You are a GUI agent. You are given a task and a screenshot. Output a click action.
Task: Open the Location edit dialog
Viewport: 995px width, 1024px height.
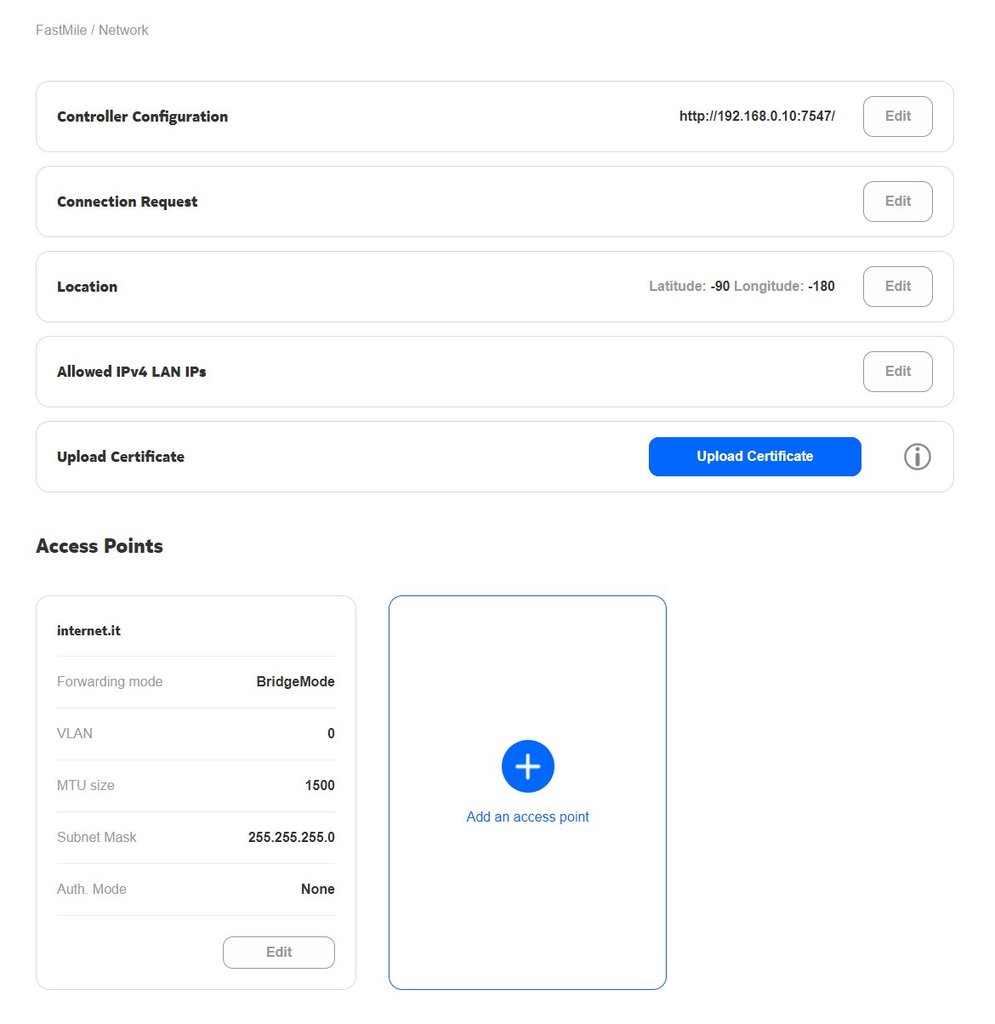point(897,286)
